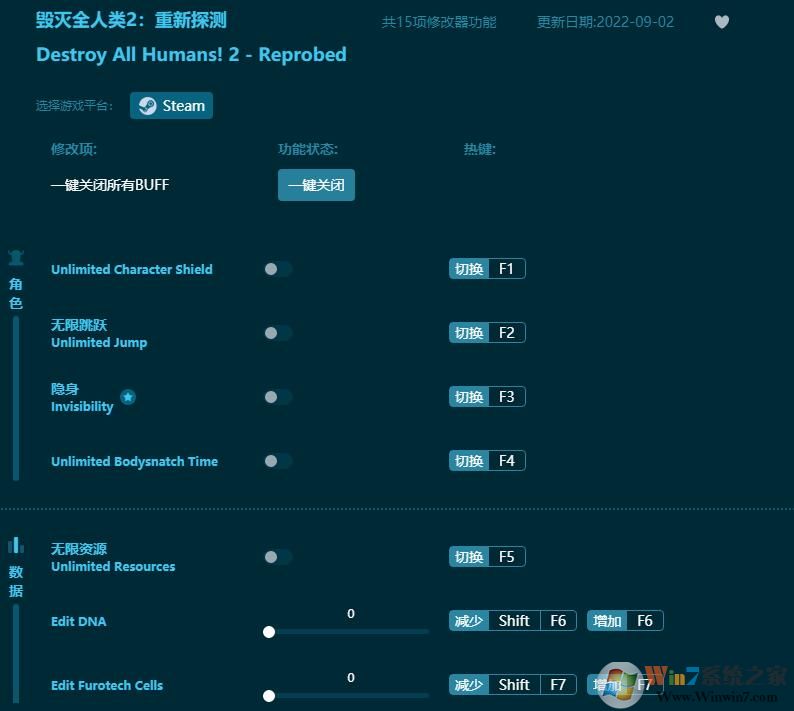Screen dimensions: 794x711
Task: Enable the Unlimited Jump toggle
Action: coord(277,333)
